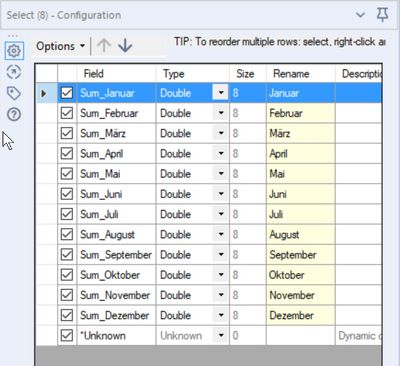Uncheck the Sum_Juli field checkbox
Viewport: 400px width, 366px height.
[67, 214]
